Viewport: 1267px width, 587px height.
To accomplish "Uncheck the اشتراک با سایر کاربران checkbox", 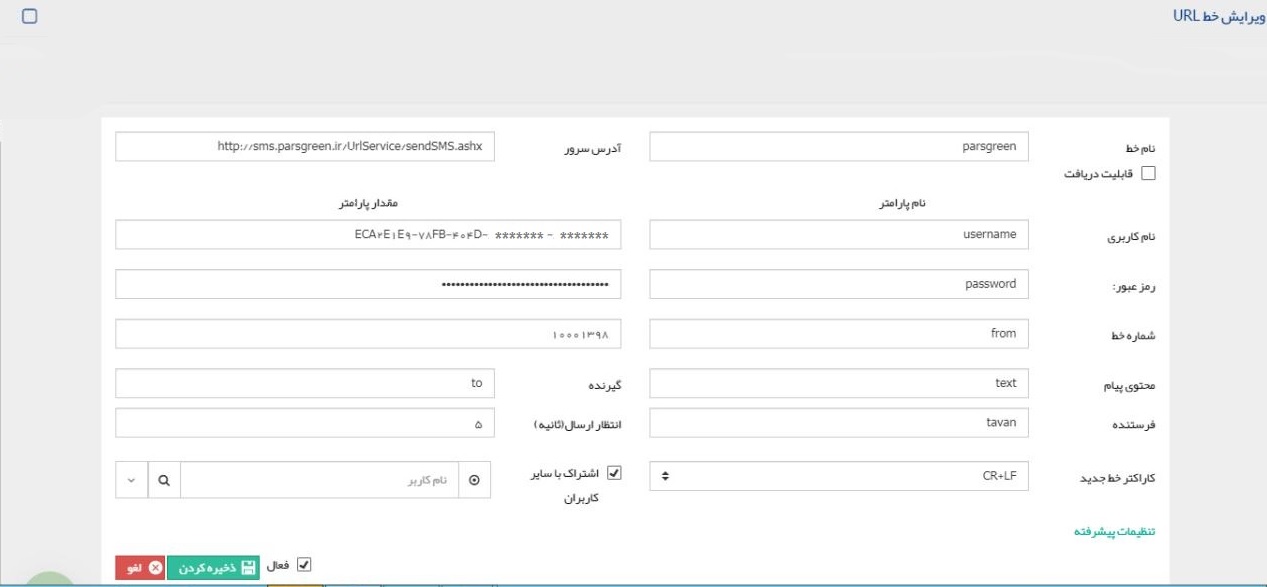I will [615, 473].
